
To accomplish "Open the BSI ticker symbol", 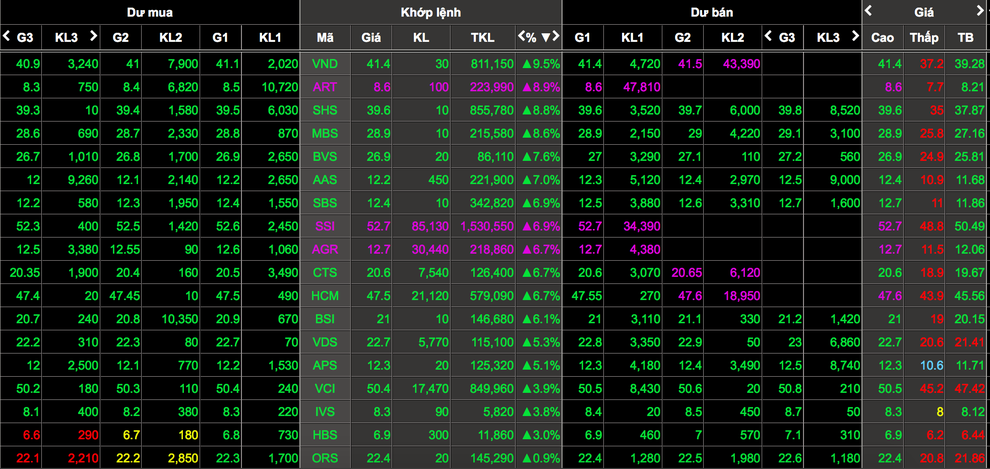I will (x=325, y=319).
